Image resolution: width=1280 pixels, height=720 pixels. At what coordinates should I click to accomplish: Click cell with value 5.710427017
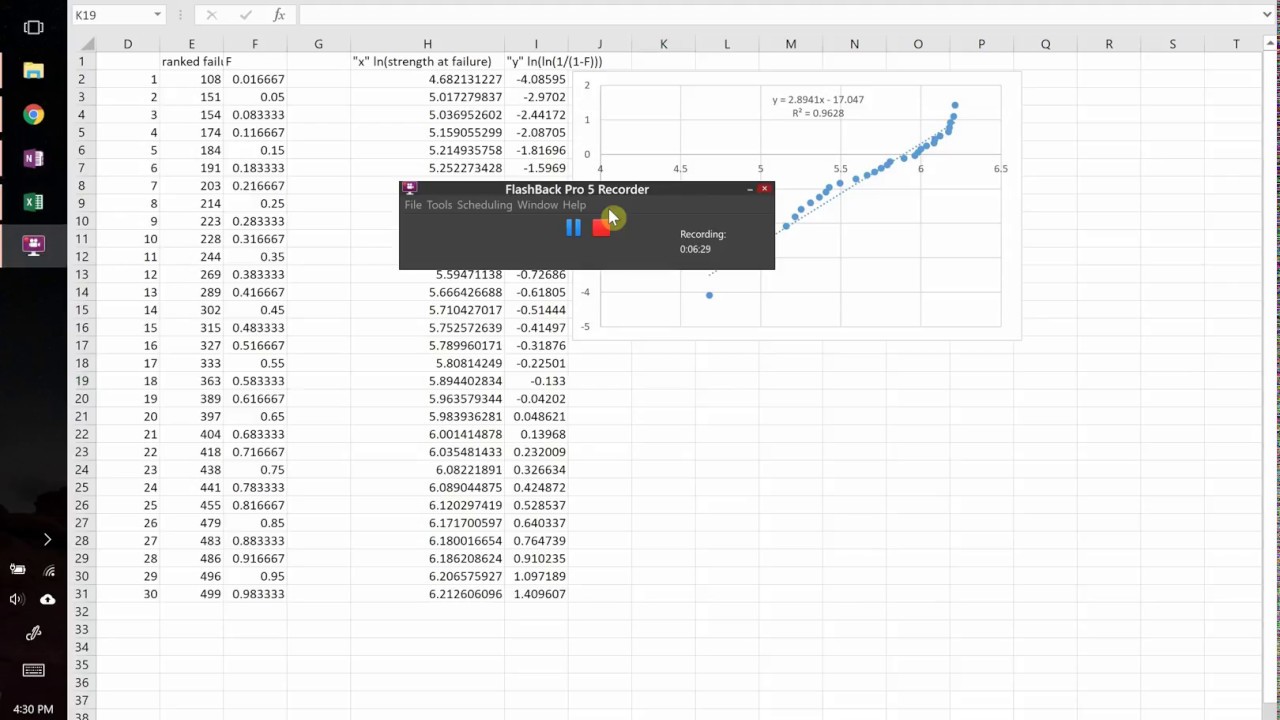pyautogui.click(x=427, y=310)
